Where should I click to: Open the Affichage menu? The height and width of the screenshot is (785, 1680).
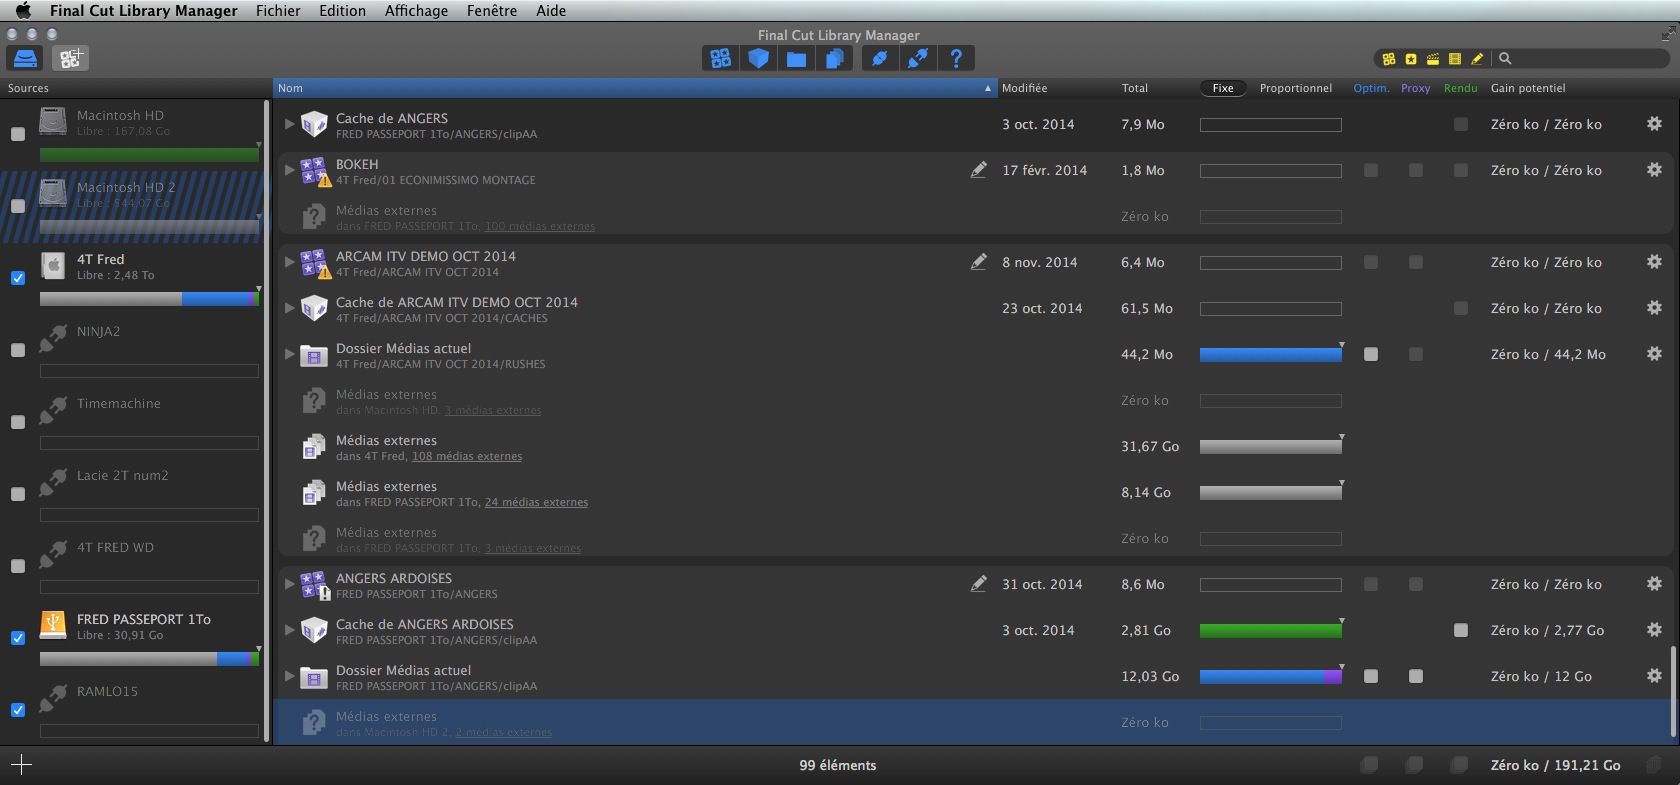pos(416,11)
